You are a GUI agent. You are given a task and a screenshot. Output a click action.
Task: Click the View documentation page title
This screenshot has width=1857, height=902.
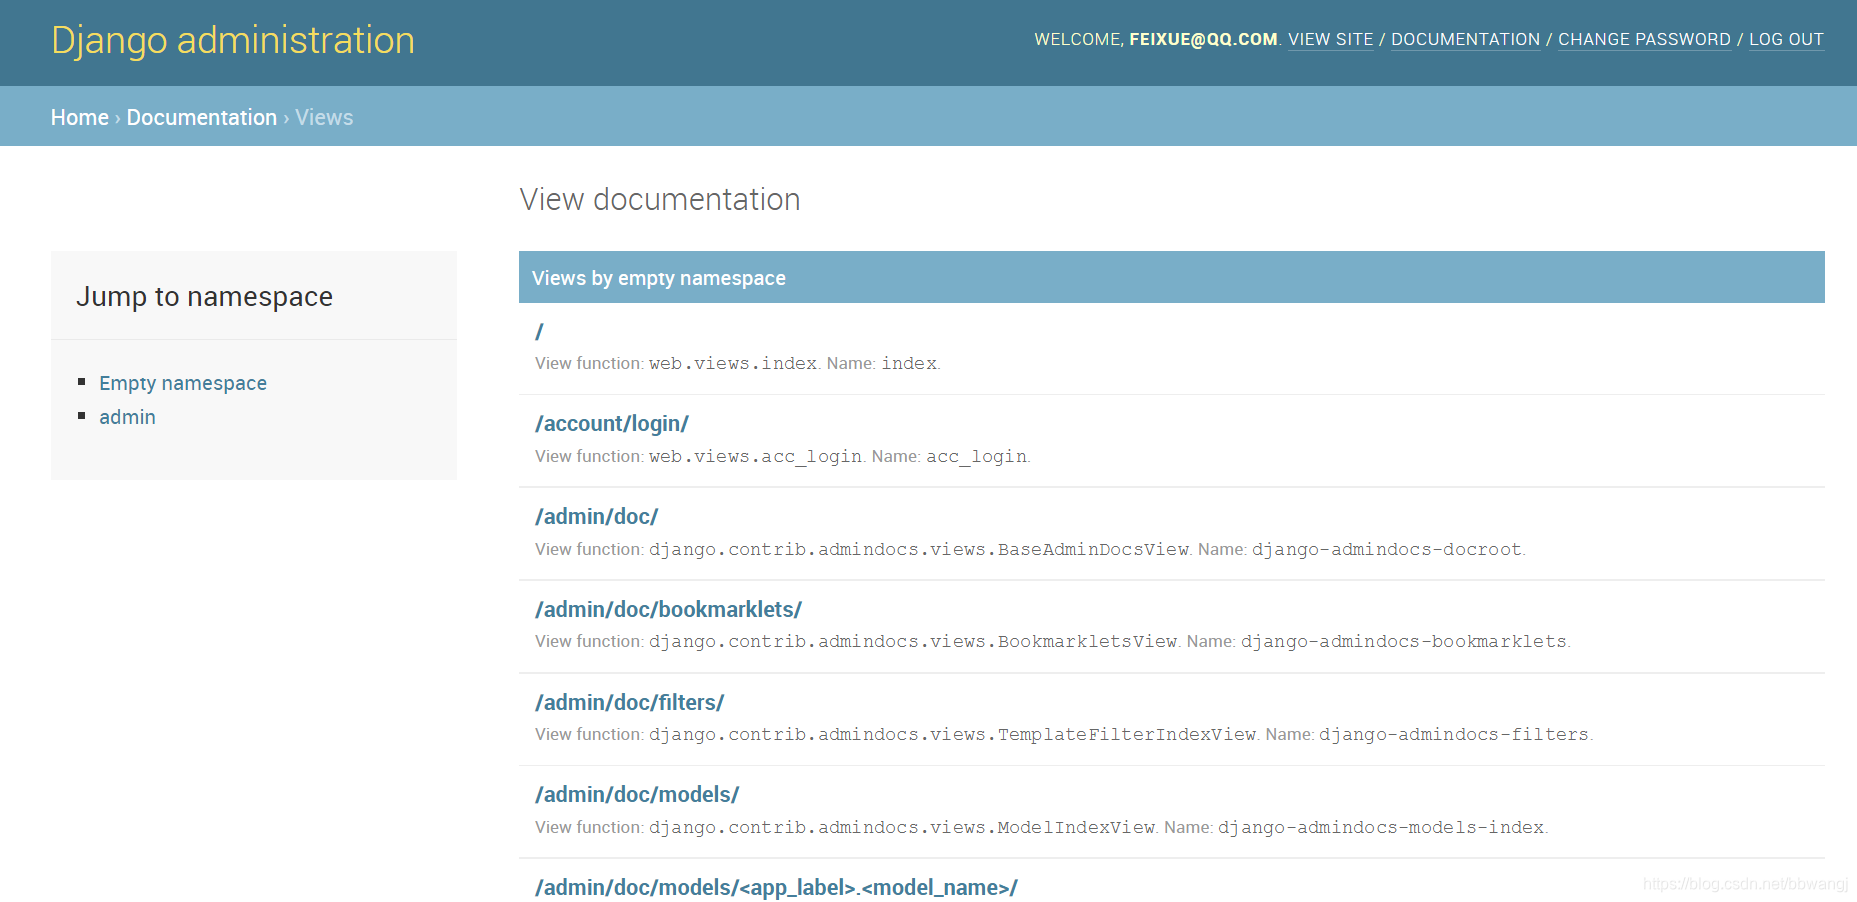(659, 200)
